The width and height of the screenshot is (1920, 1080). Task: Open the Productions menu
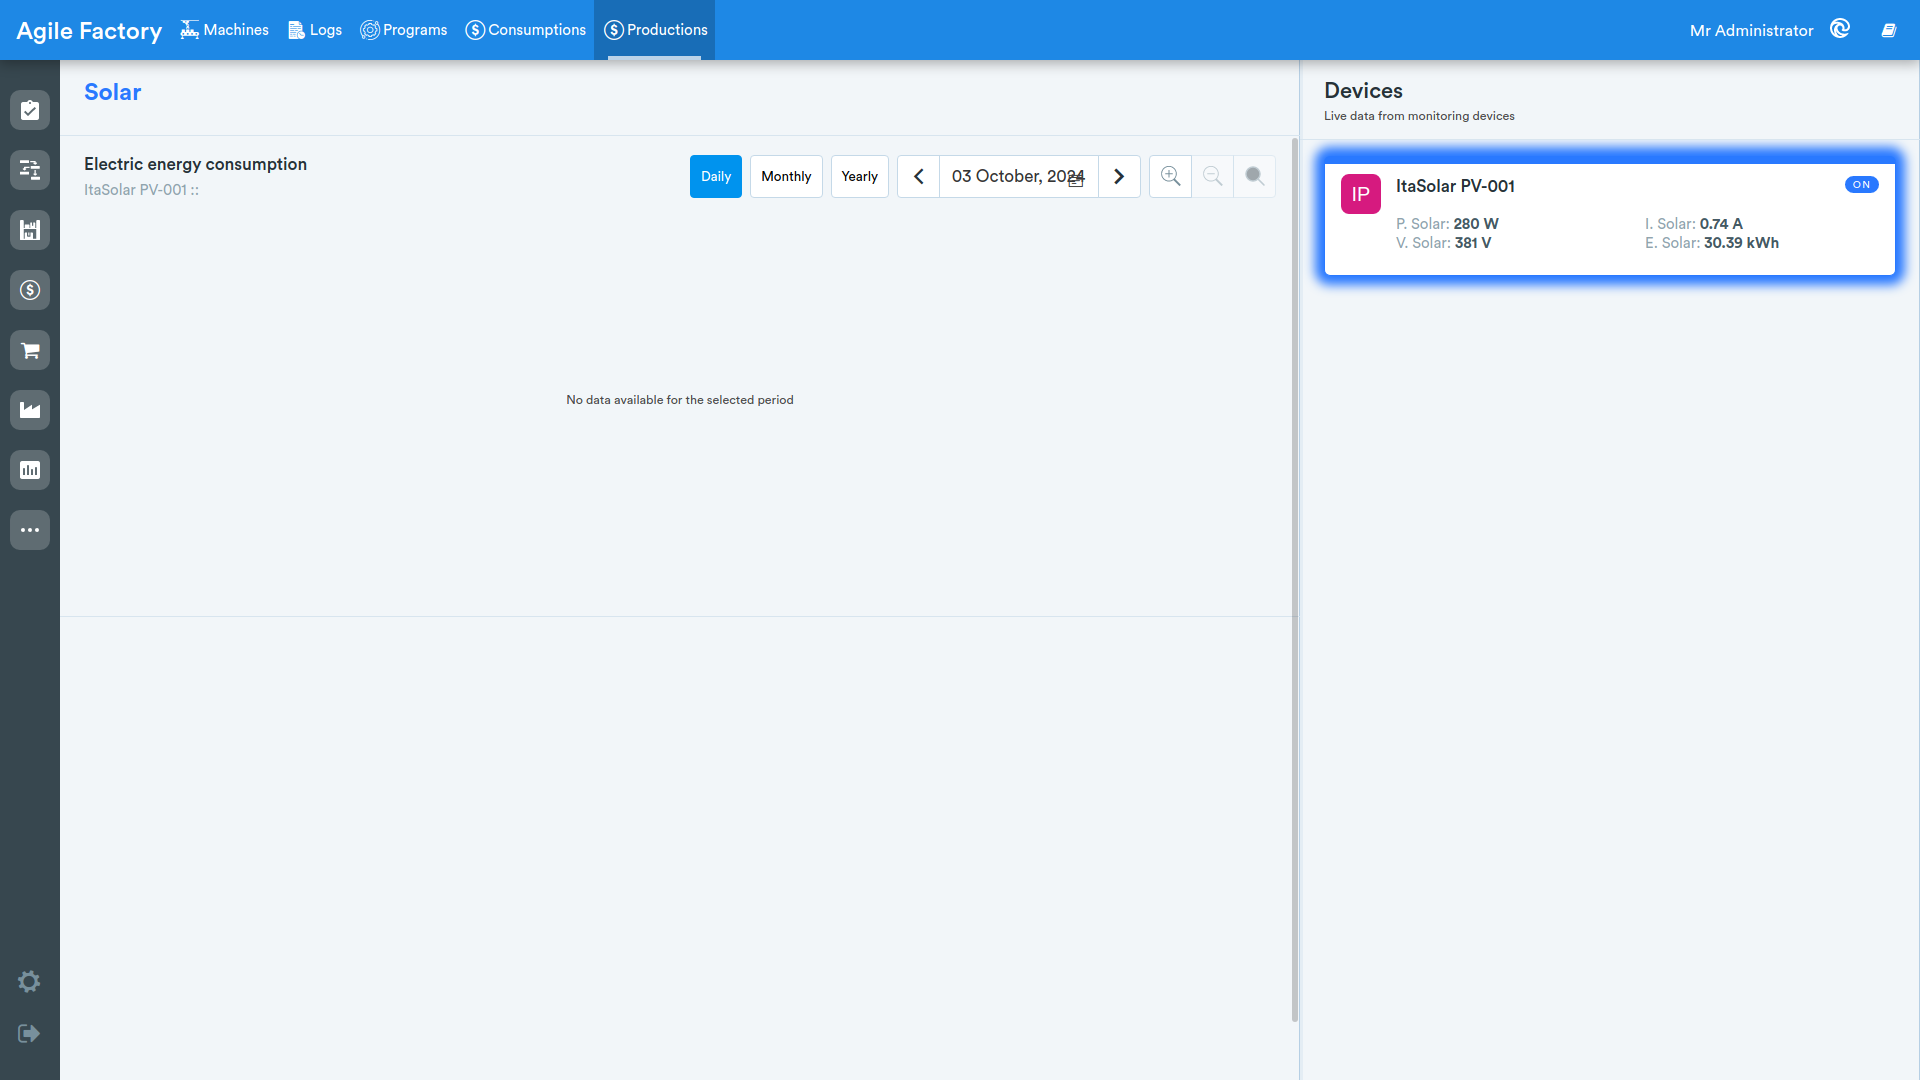pyautogui.click(x=655, y=30)
